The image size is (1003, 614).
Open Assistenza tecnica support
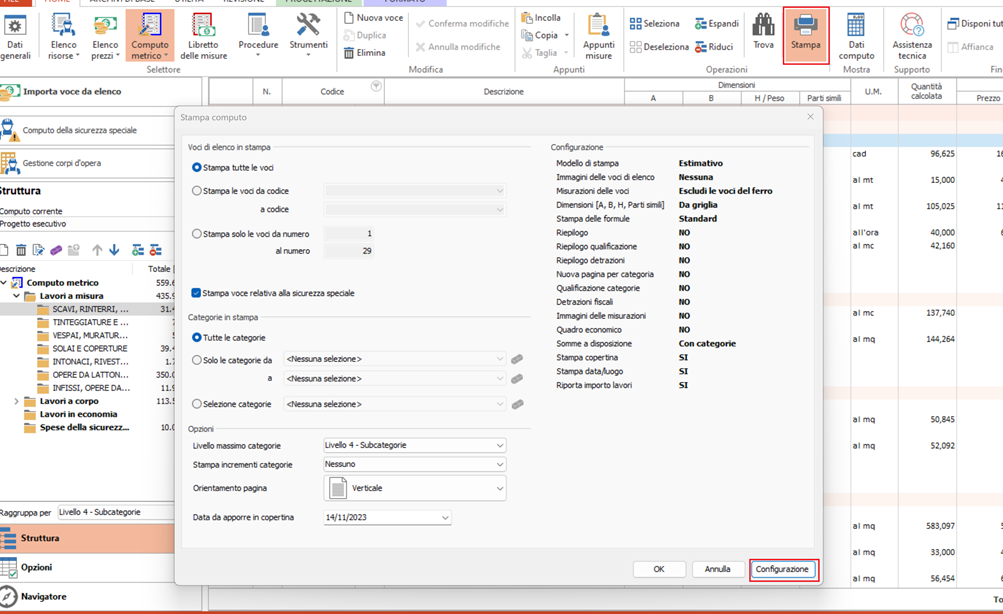[x=912, y=37]
